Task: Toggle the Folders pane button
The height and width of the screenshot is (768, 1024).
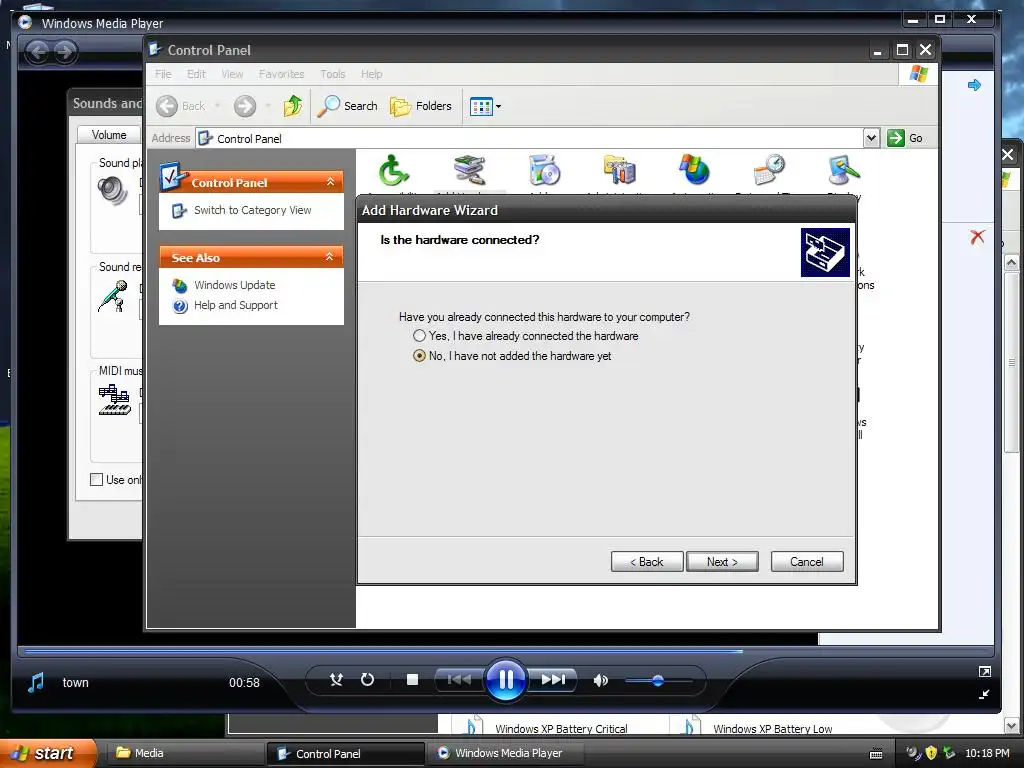Action: tap(421, 106)
